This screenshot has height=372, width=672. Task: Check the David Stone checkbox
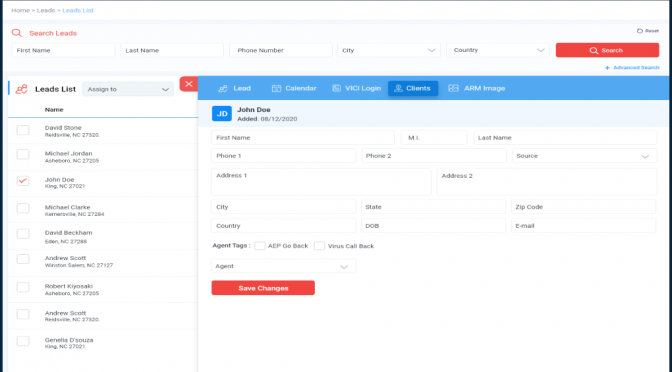(23, 130)
